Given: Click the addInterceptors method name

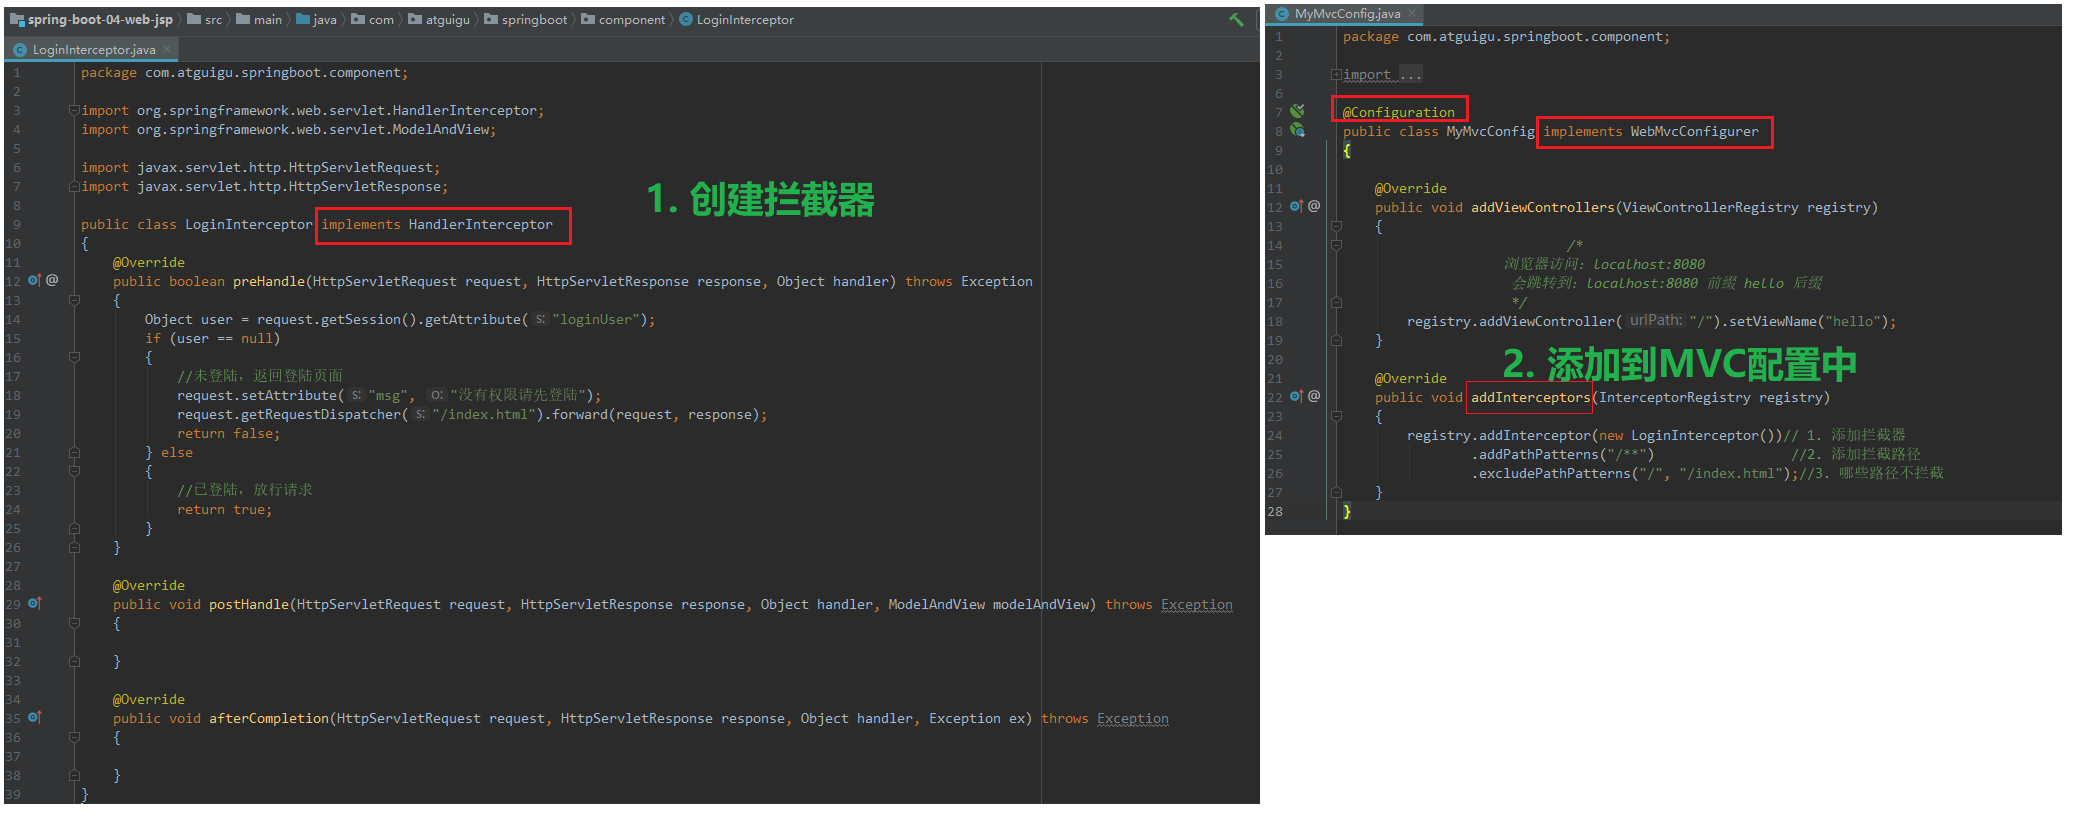Looking at the screenshot, I should (x=1531, y=397).
